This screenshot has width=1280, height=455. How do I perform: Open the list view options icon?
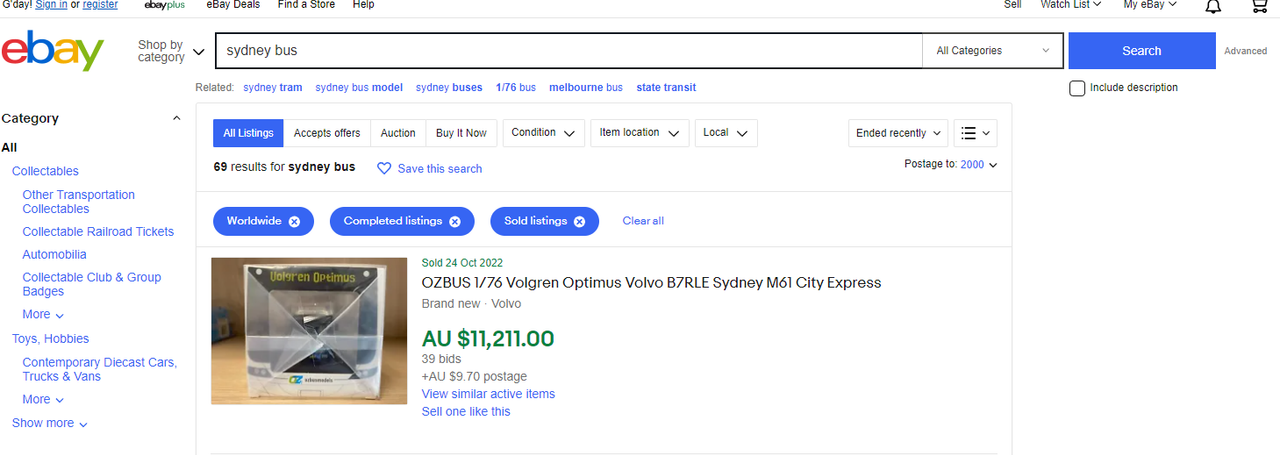[975, 133]
